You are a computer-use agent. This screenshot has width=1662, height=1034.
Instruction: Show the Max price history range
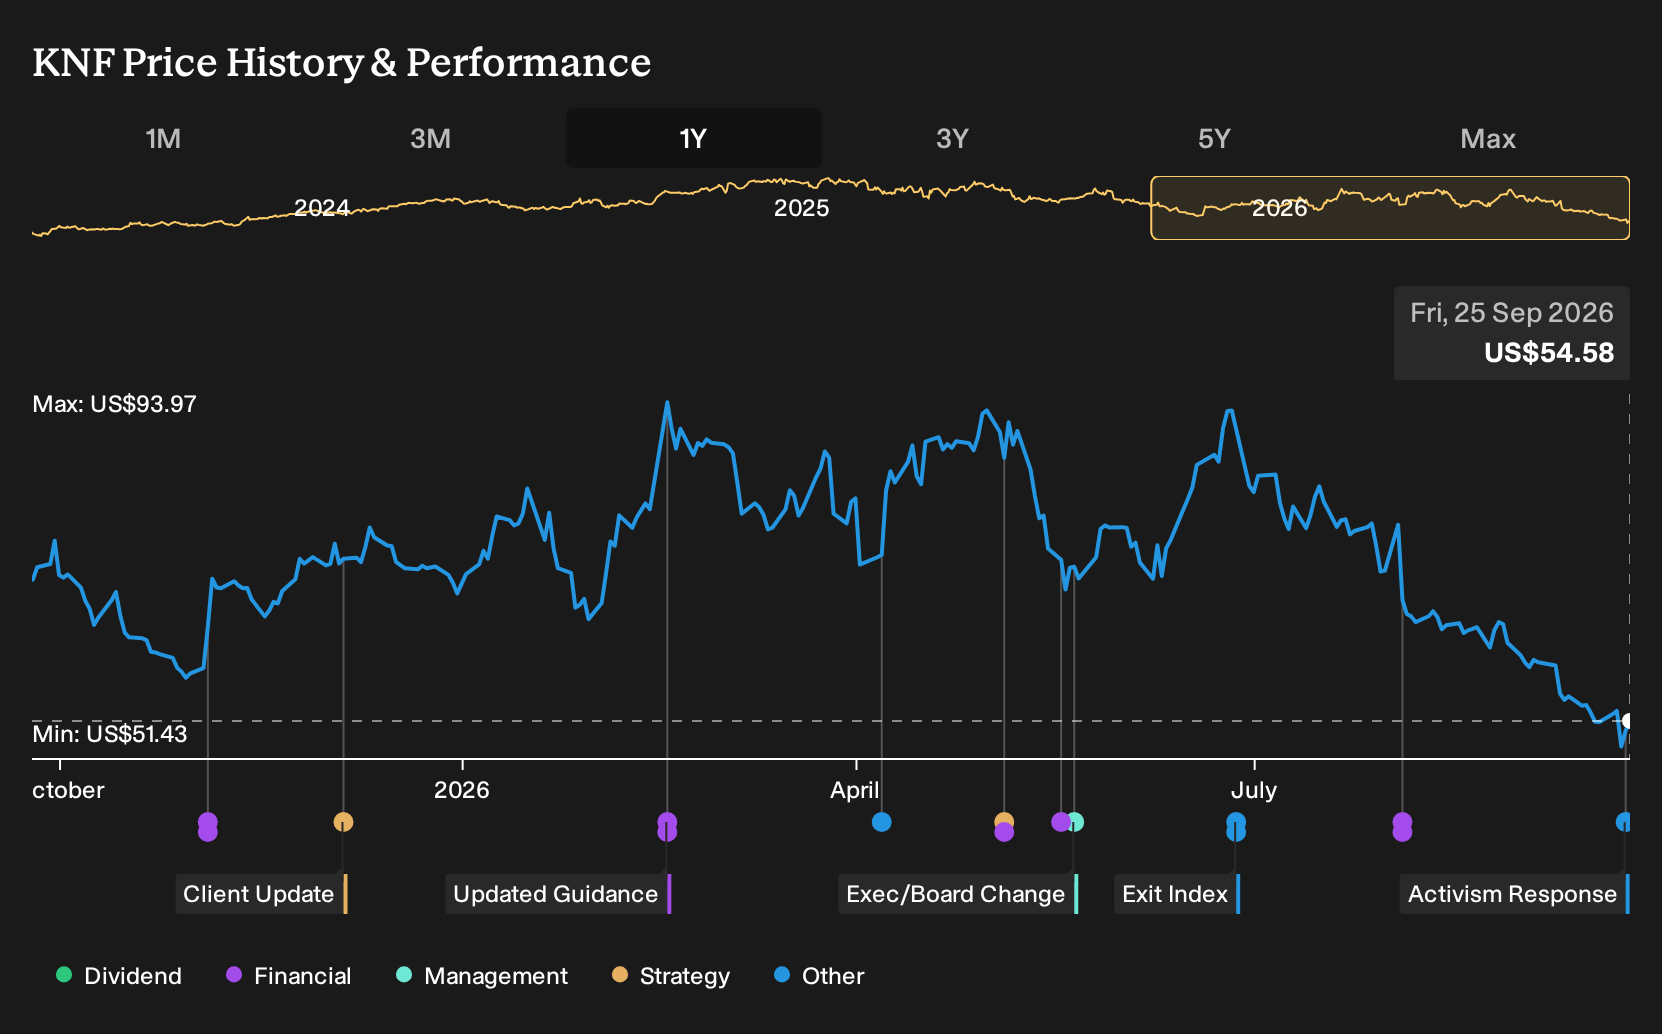tap(1488, 138)
